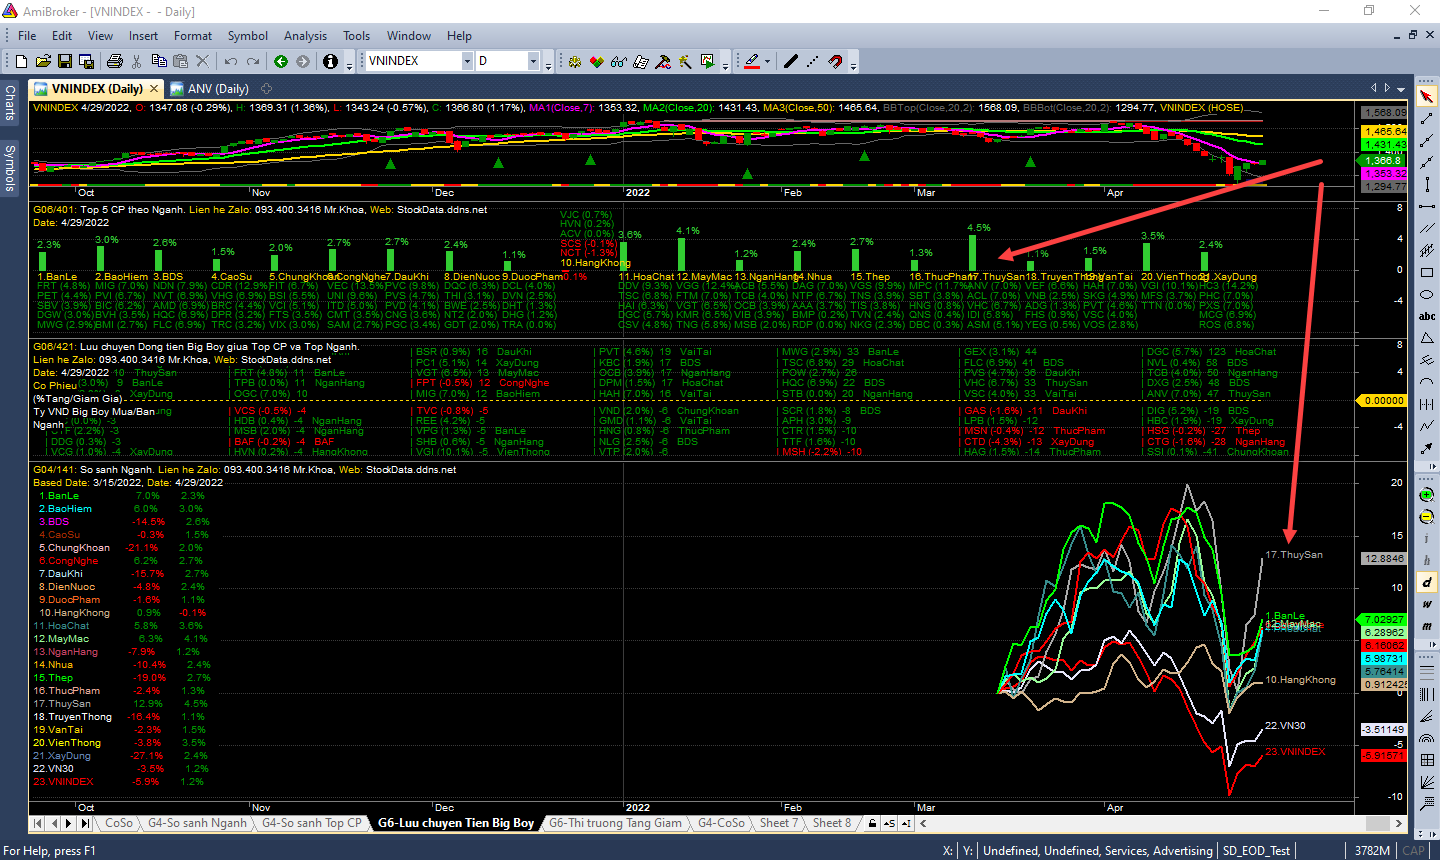Switch to G6-Thi truong Tang Giam sheet

click(615, 823)
